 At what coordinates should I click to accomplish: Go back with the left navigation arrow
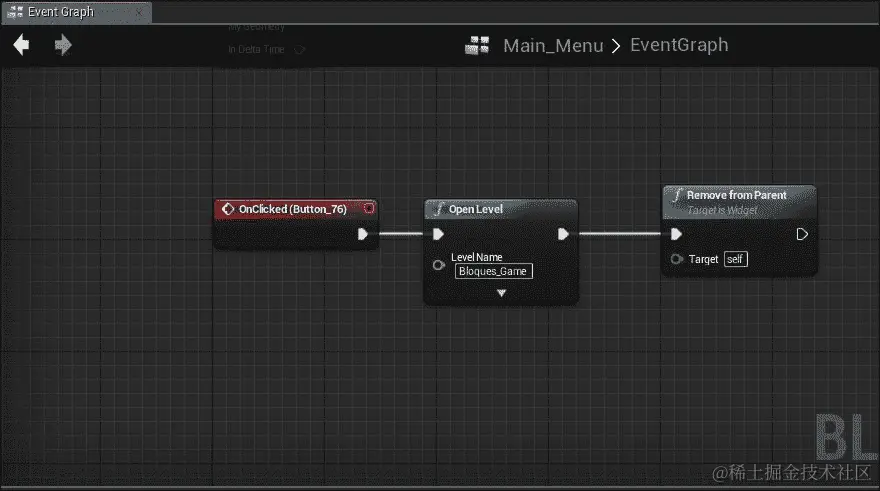[21, 44]
